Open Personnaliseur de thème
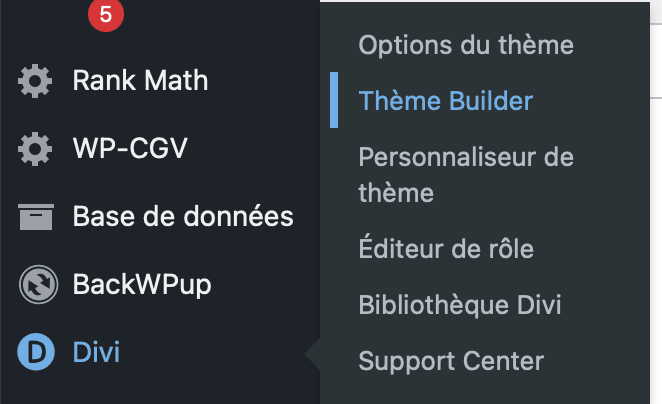 (466, 175)
